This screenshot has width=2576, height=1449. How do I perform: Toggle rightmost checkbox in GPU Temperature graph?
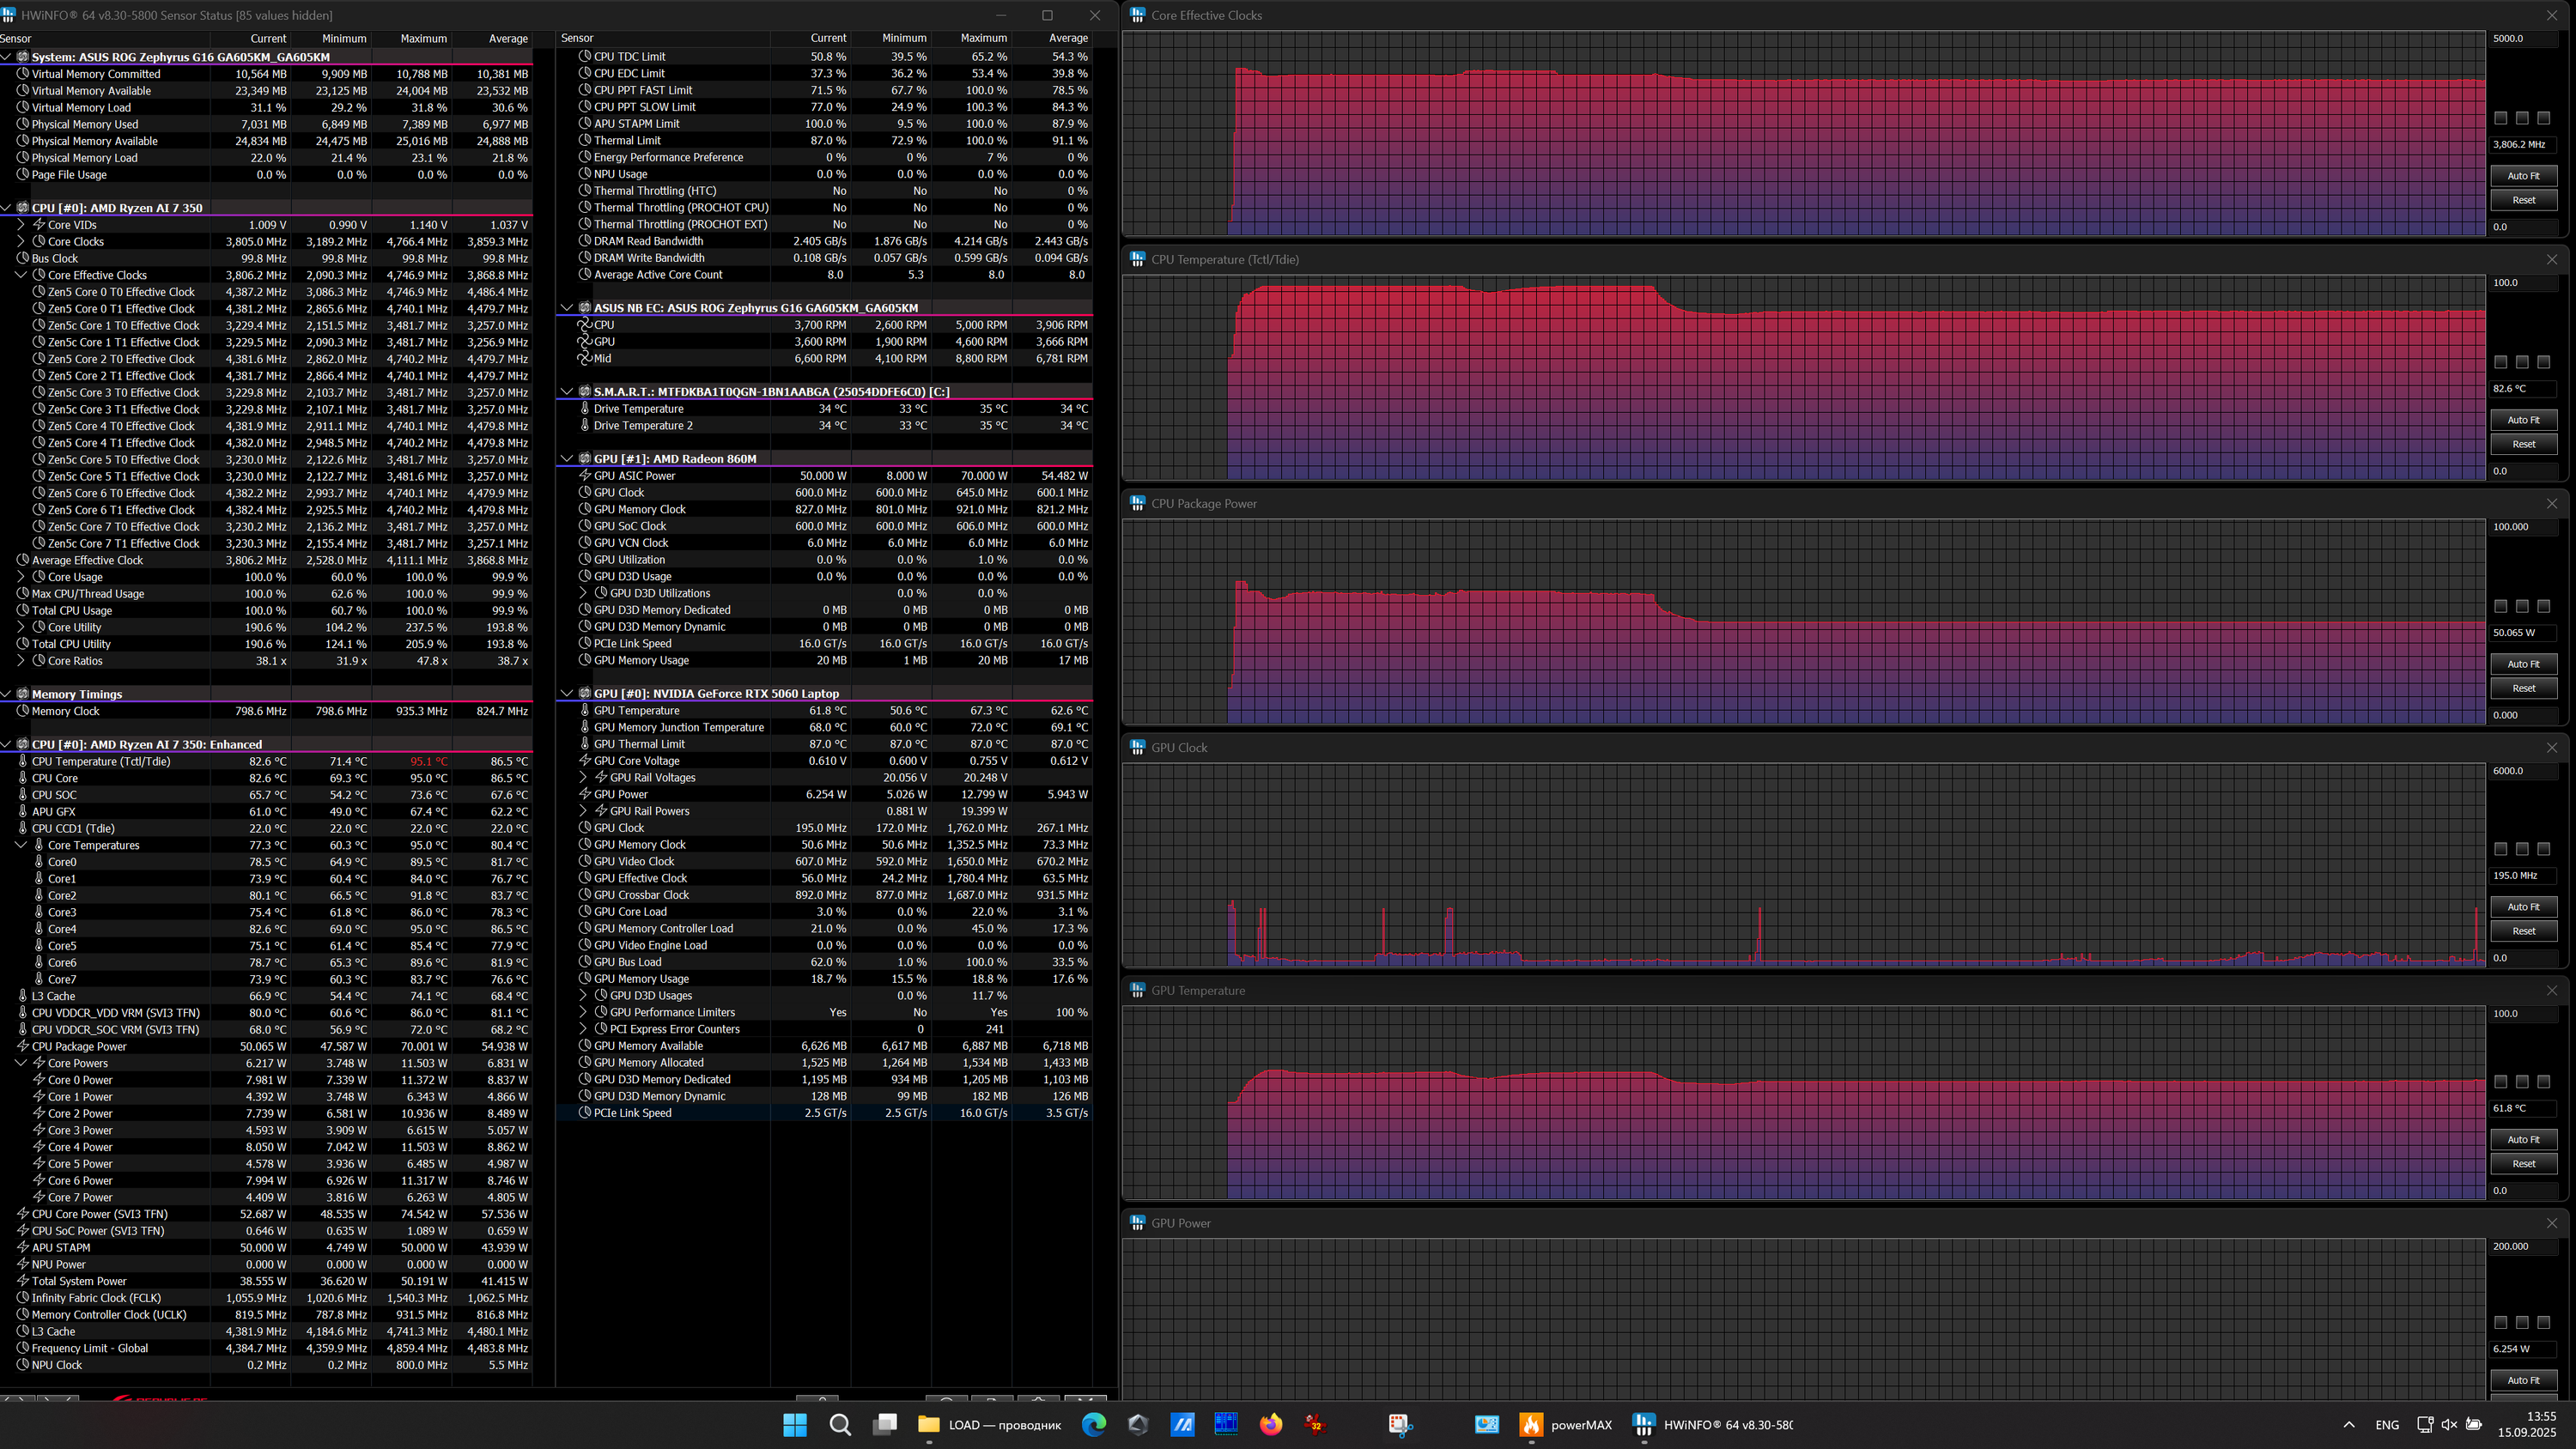2544,1082
